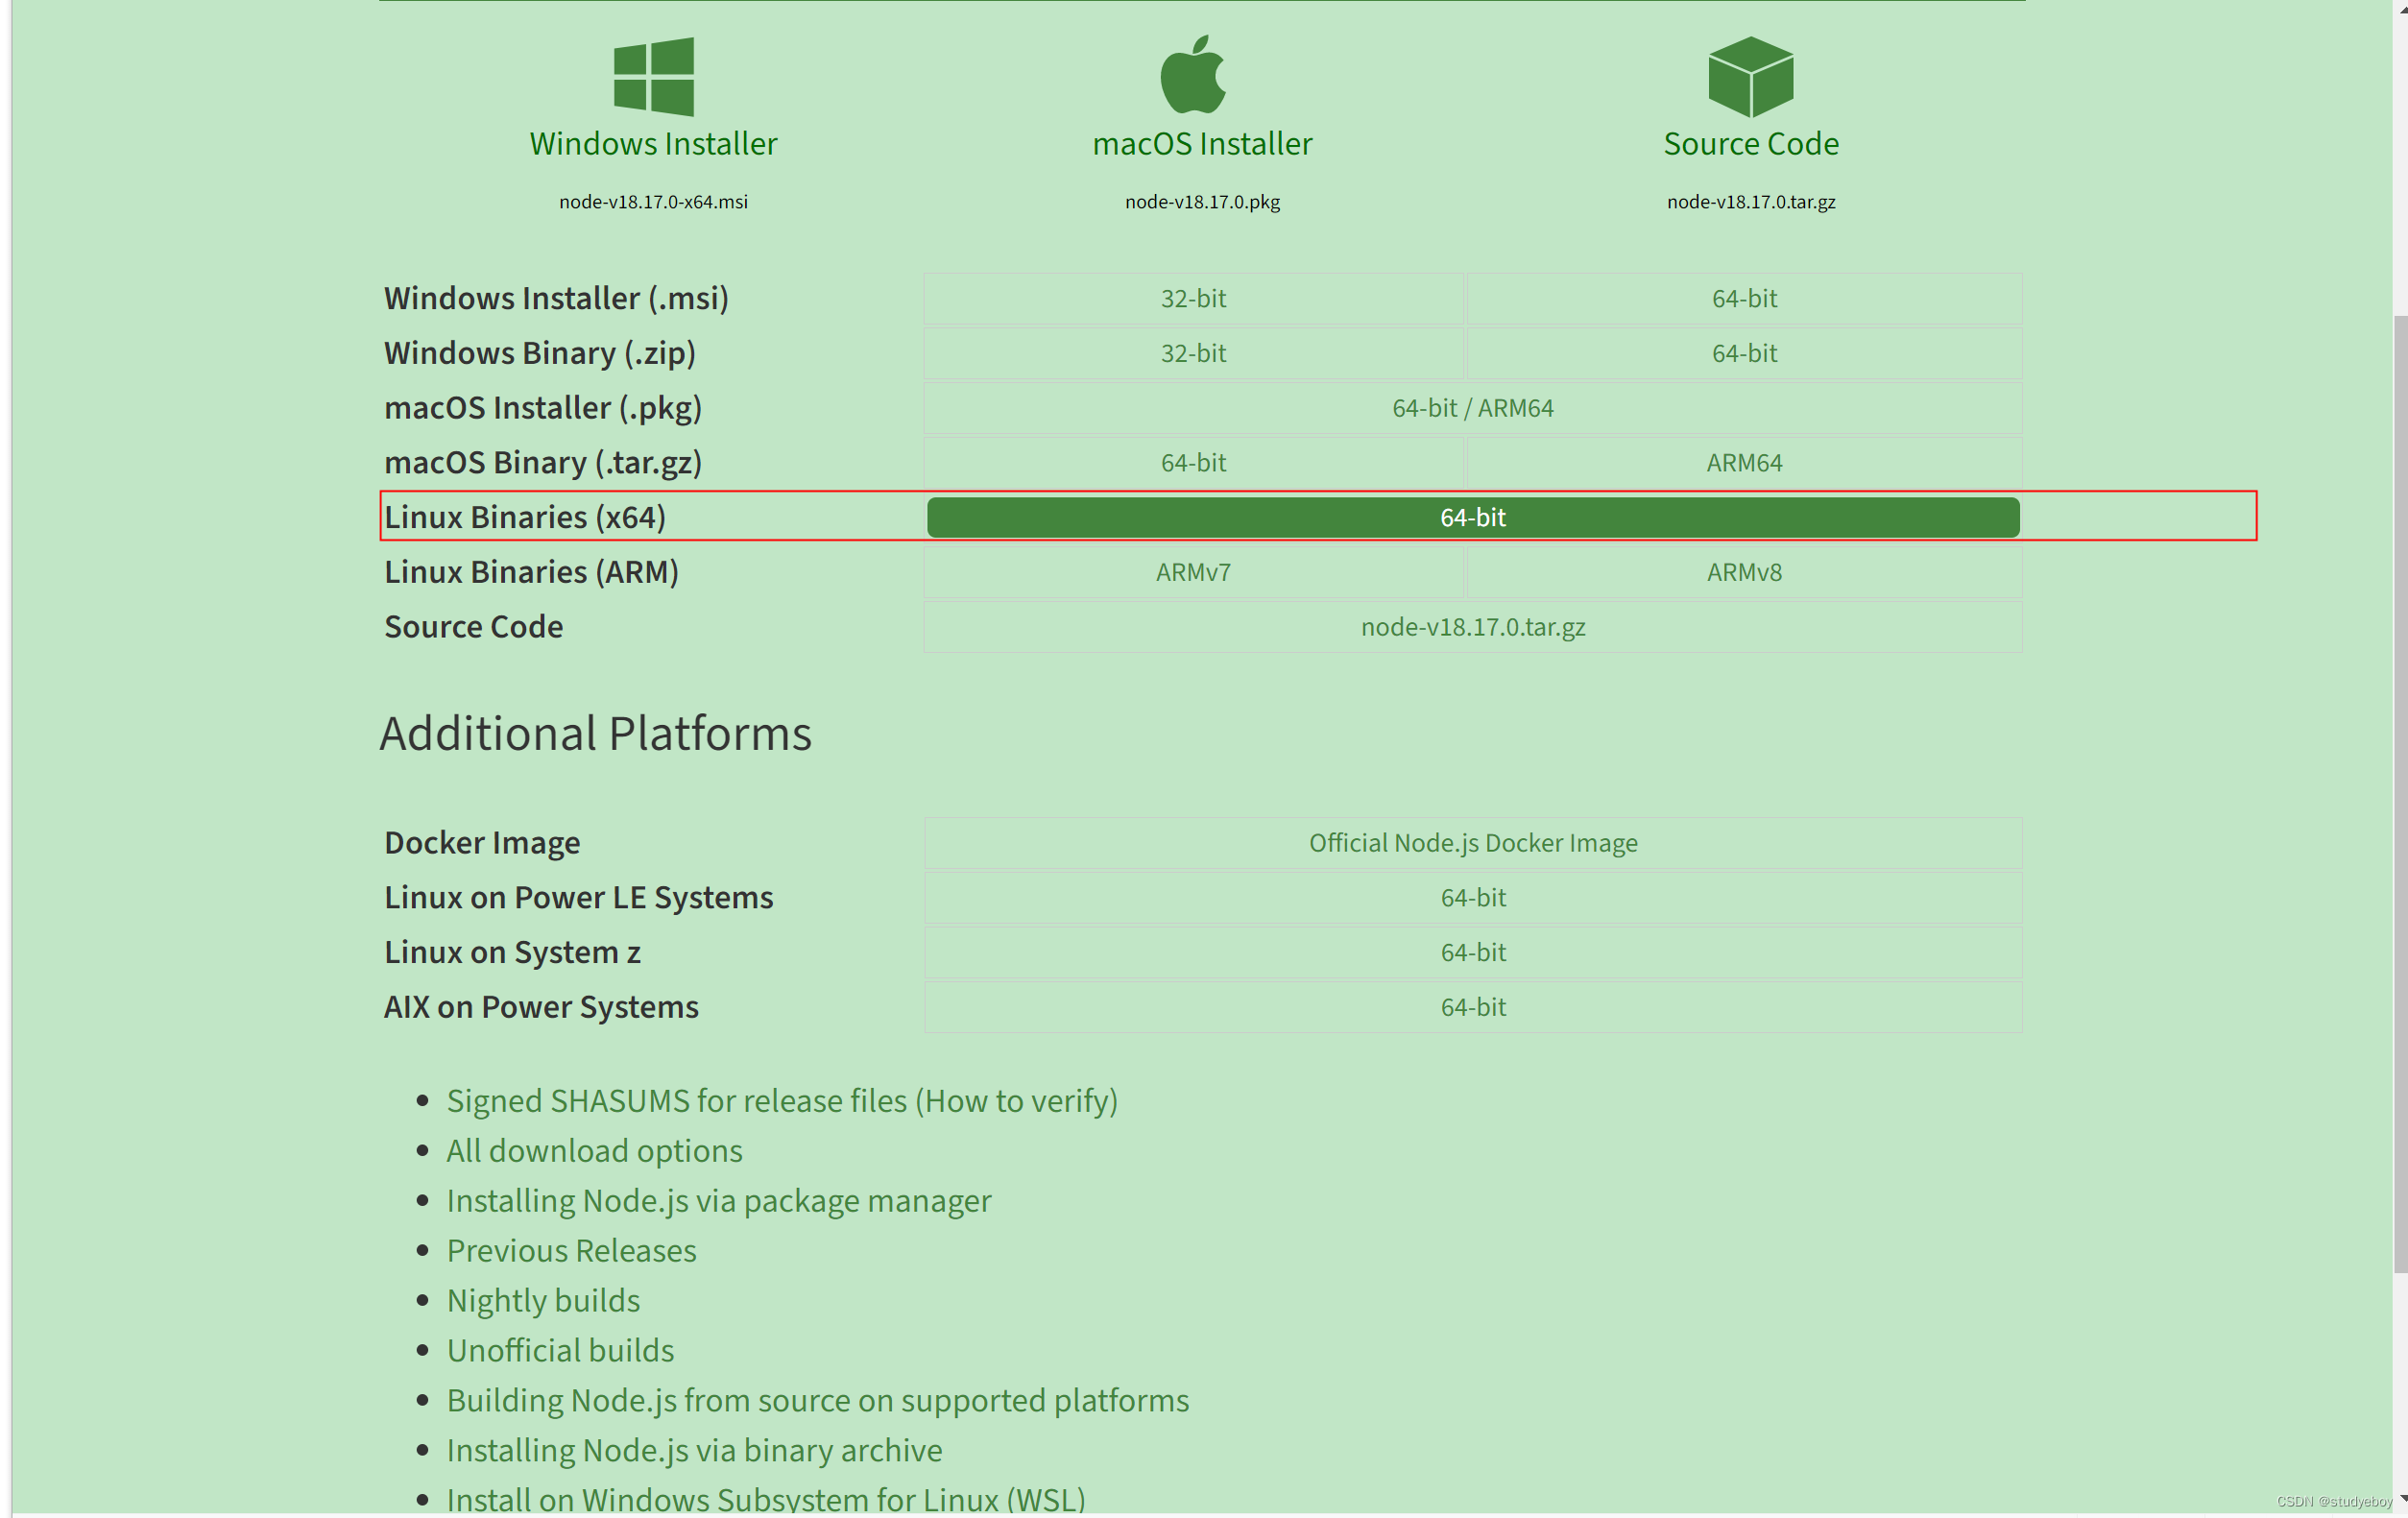Download 64-bit Linux Binaries (x64)
The width and height of the screenshot is (2408, 1518).
click(1473, 518)
